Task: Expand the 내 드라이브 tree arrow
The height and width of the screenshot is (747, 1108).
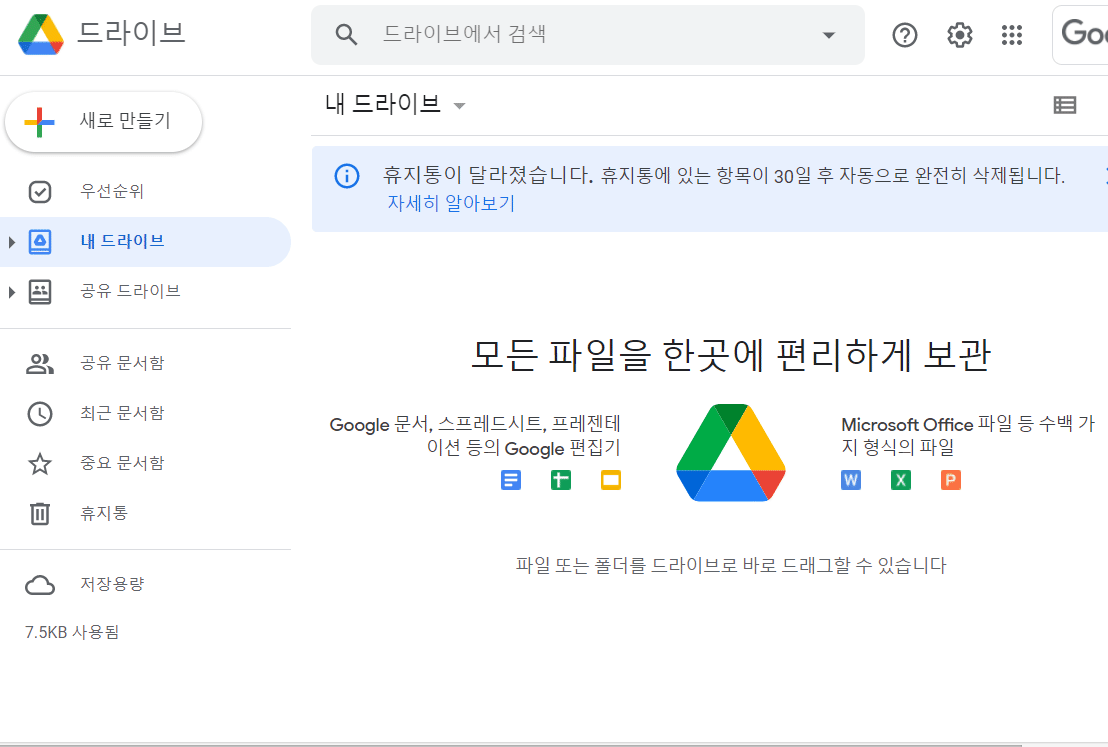Action: [11, 242]
